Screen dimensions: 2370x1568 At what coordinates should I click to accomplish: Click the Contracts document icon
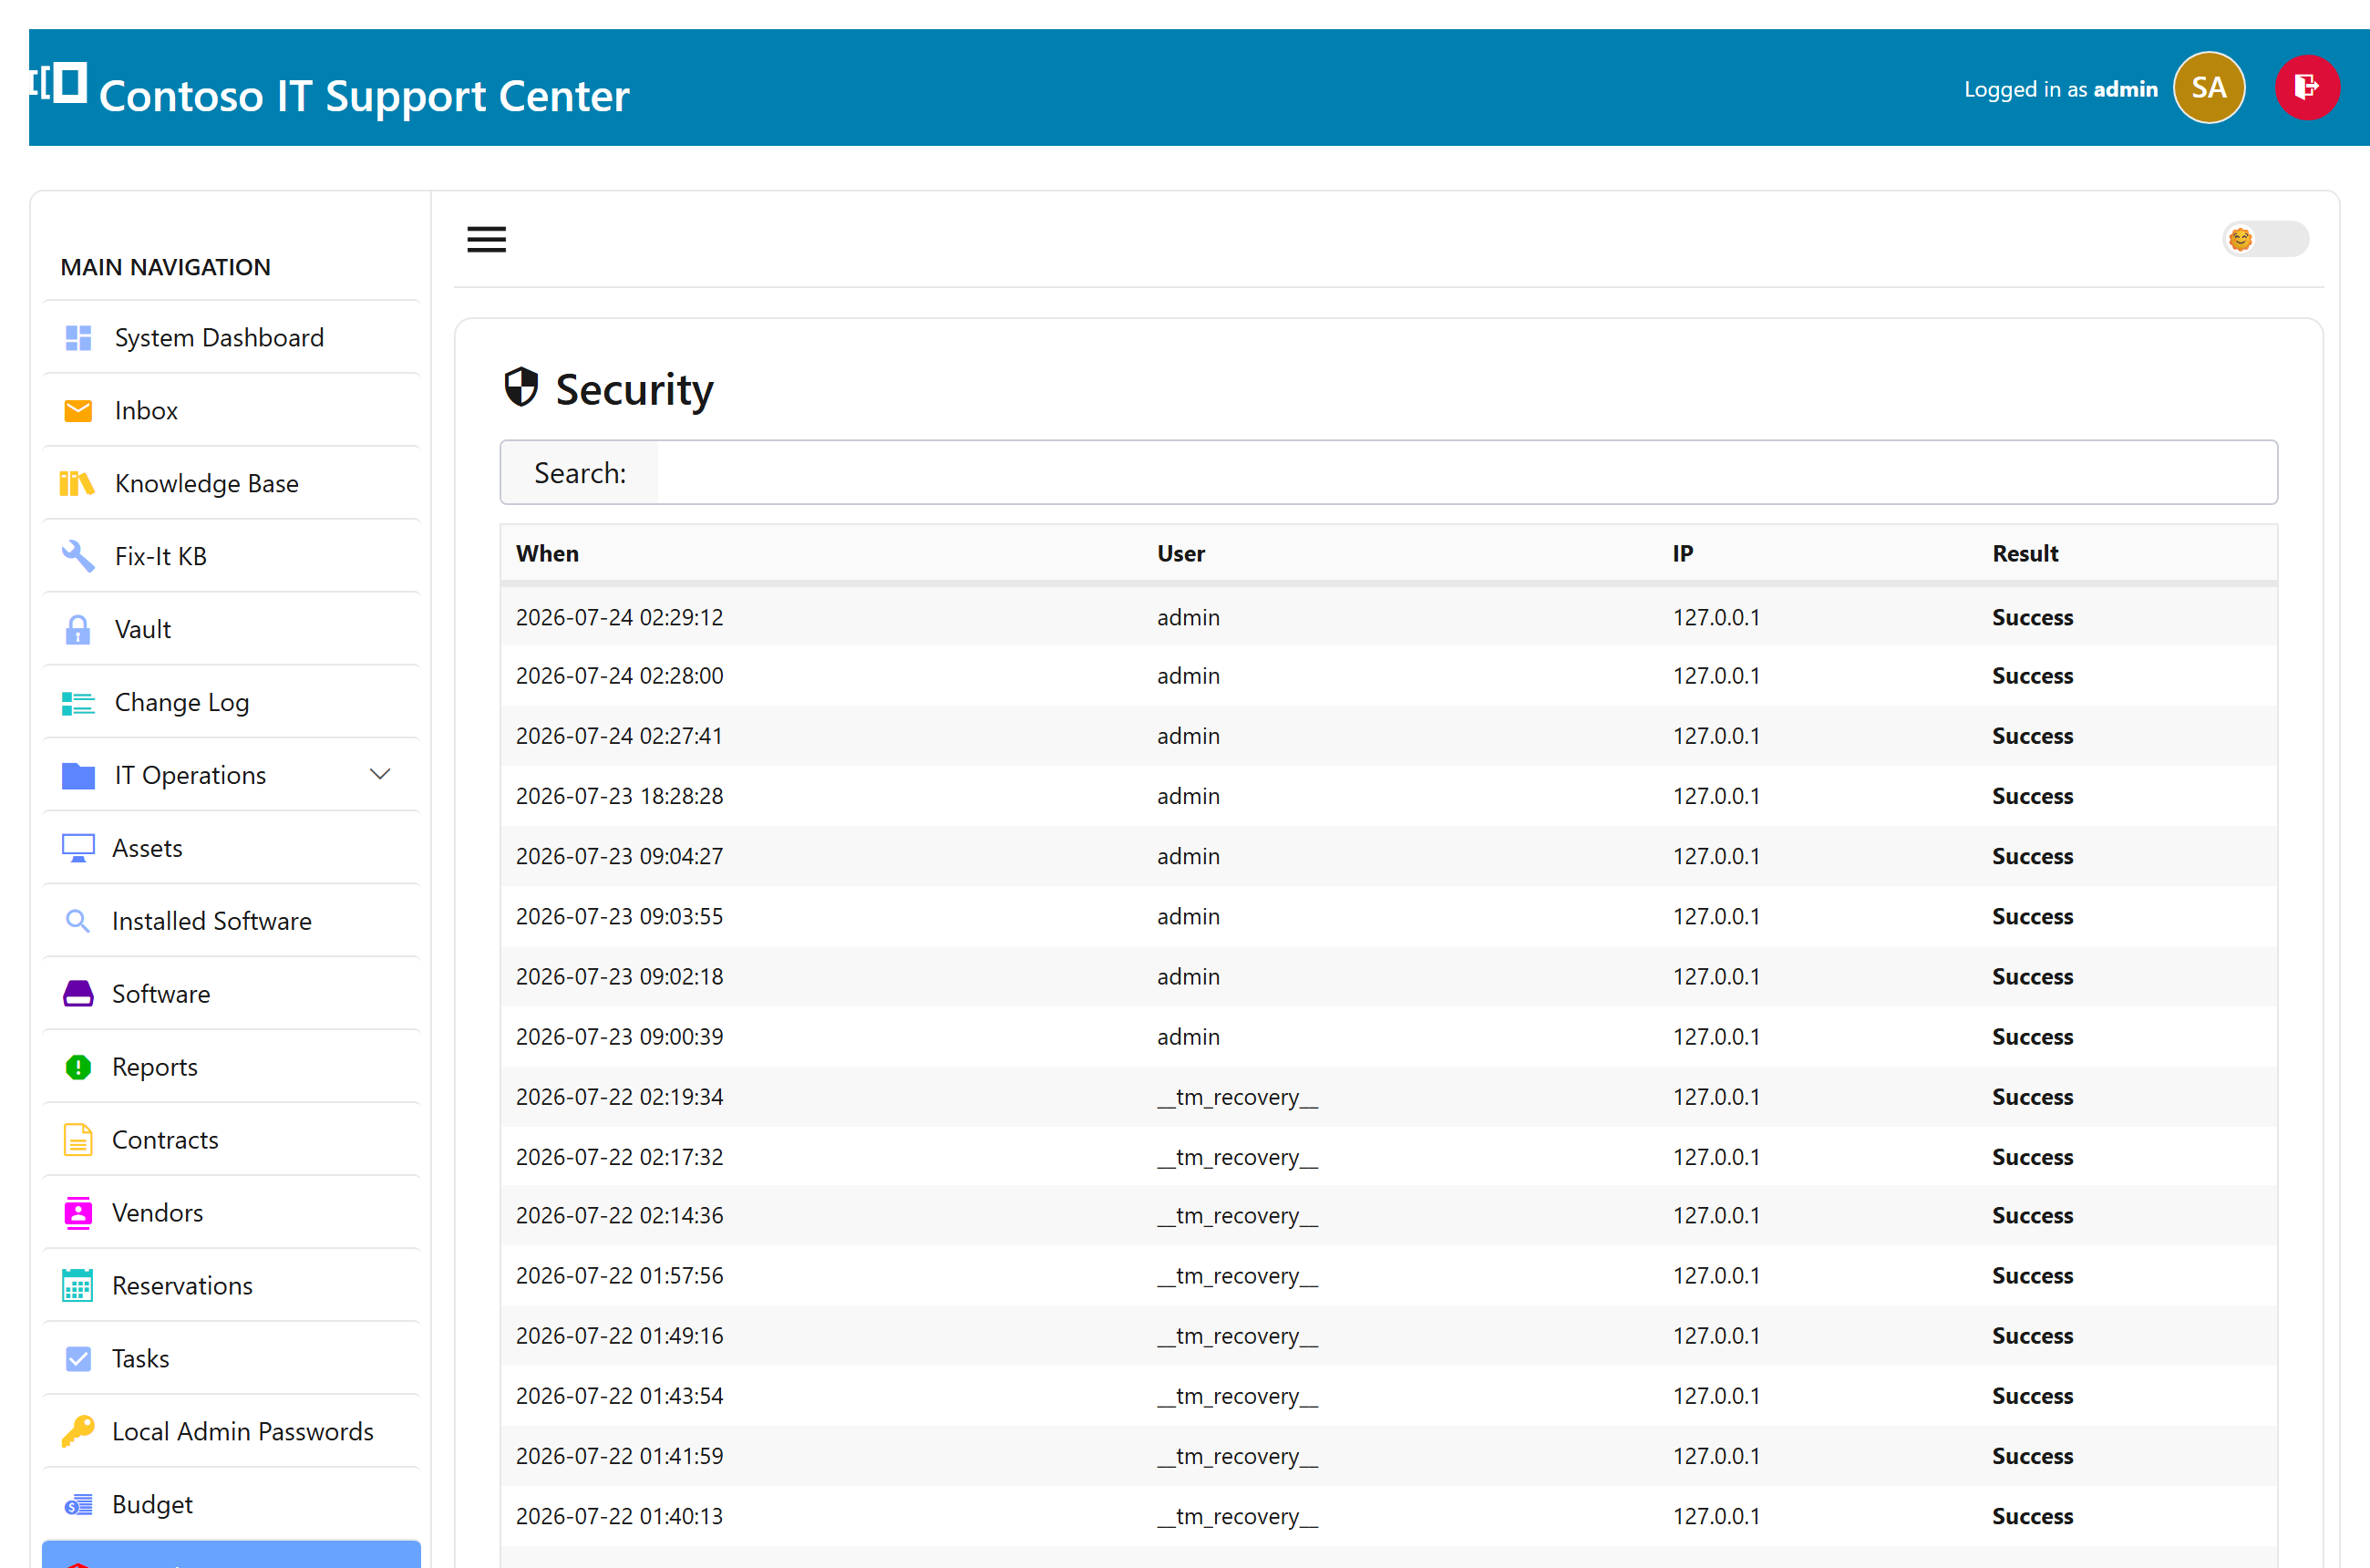pyautogui.click(x=78, y=1140)
